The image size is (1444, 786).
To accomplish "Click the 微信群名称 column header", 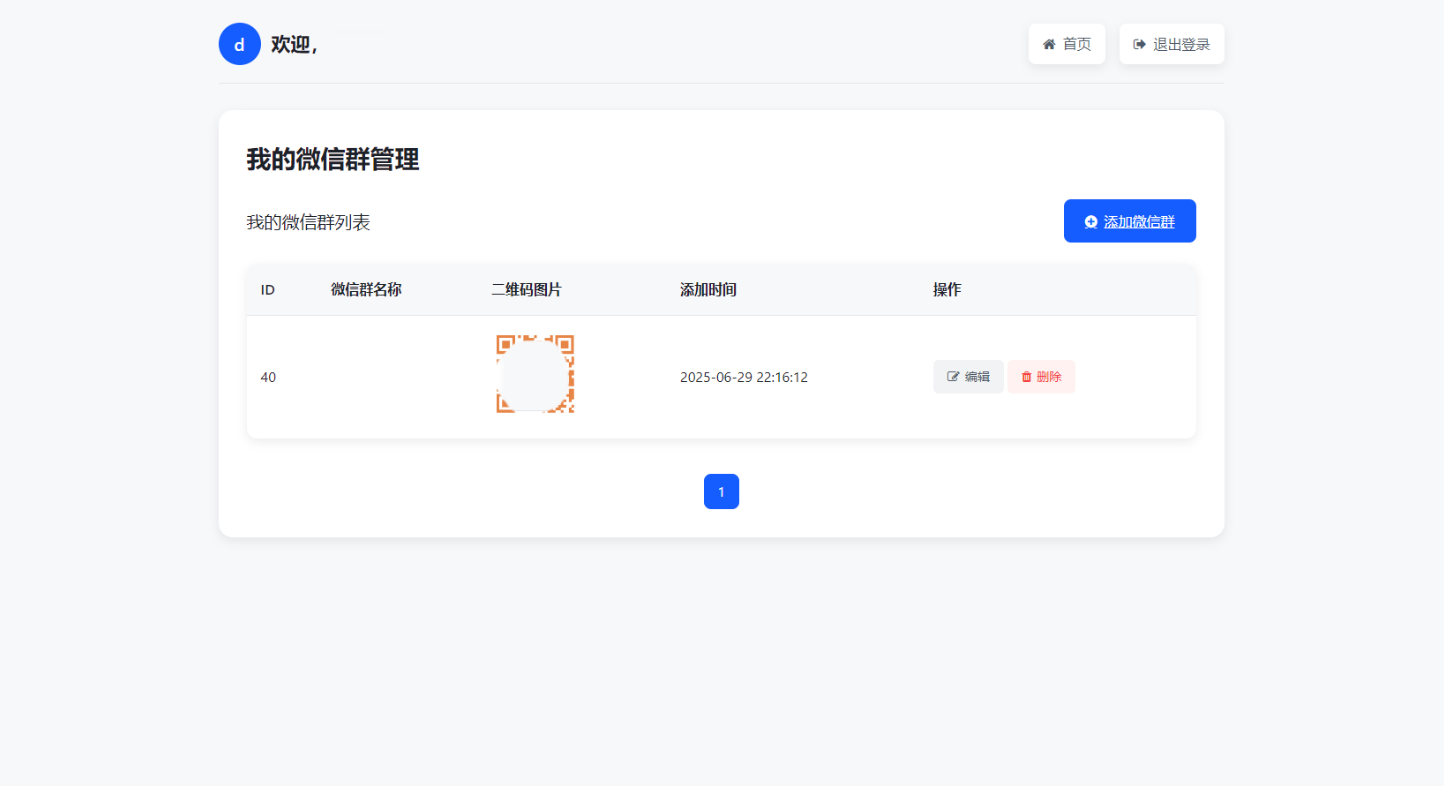I will pyautogui.click(x=366, y=290).
